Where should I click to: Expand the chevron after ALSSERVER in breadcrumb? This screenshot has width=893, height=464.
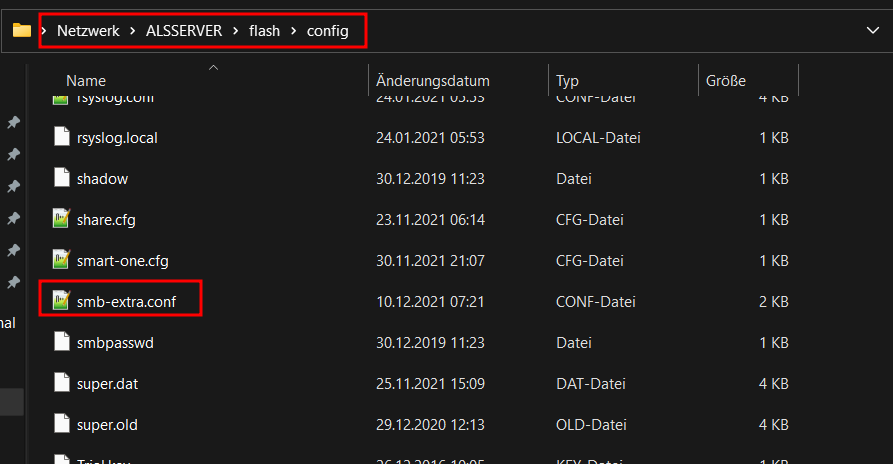235,31
